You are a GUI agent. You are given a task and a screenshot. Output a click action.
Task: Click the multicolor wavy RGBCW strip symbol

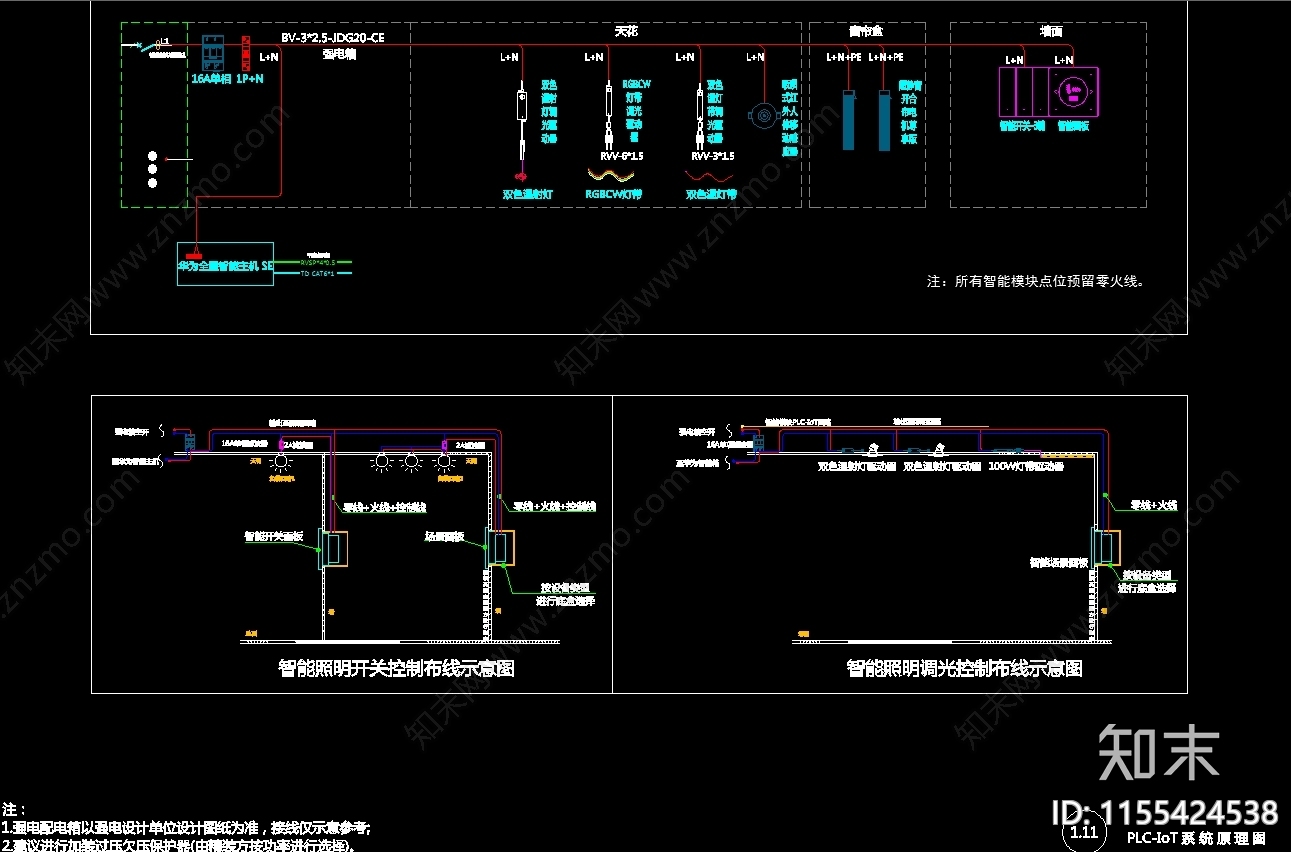[x=613, y=175]
